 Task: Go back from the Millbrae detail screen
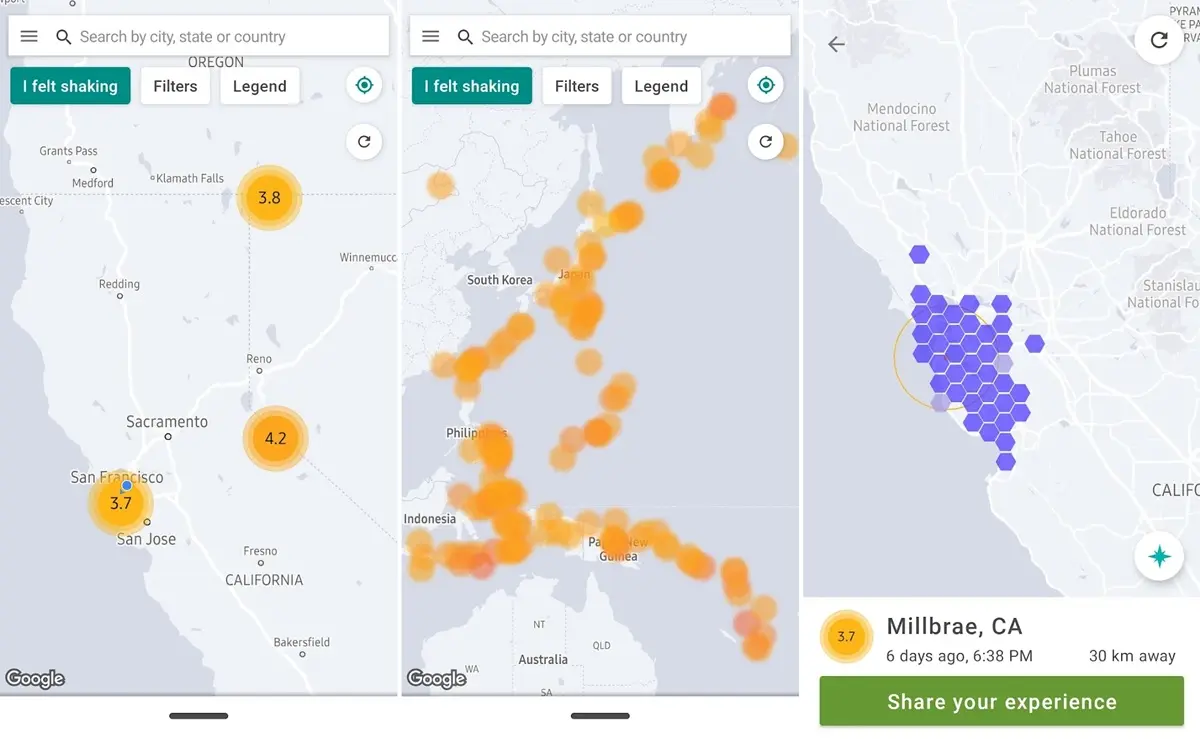(x=836, y=44)
